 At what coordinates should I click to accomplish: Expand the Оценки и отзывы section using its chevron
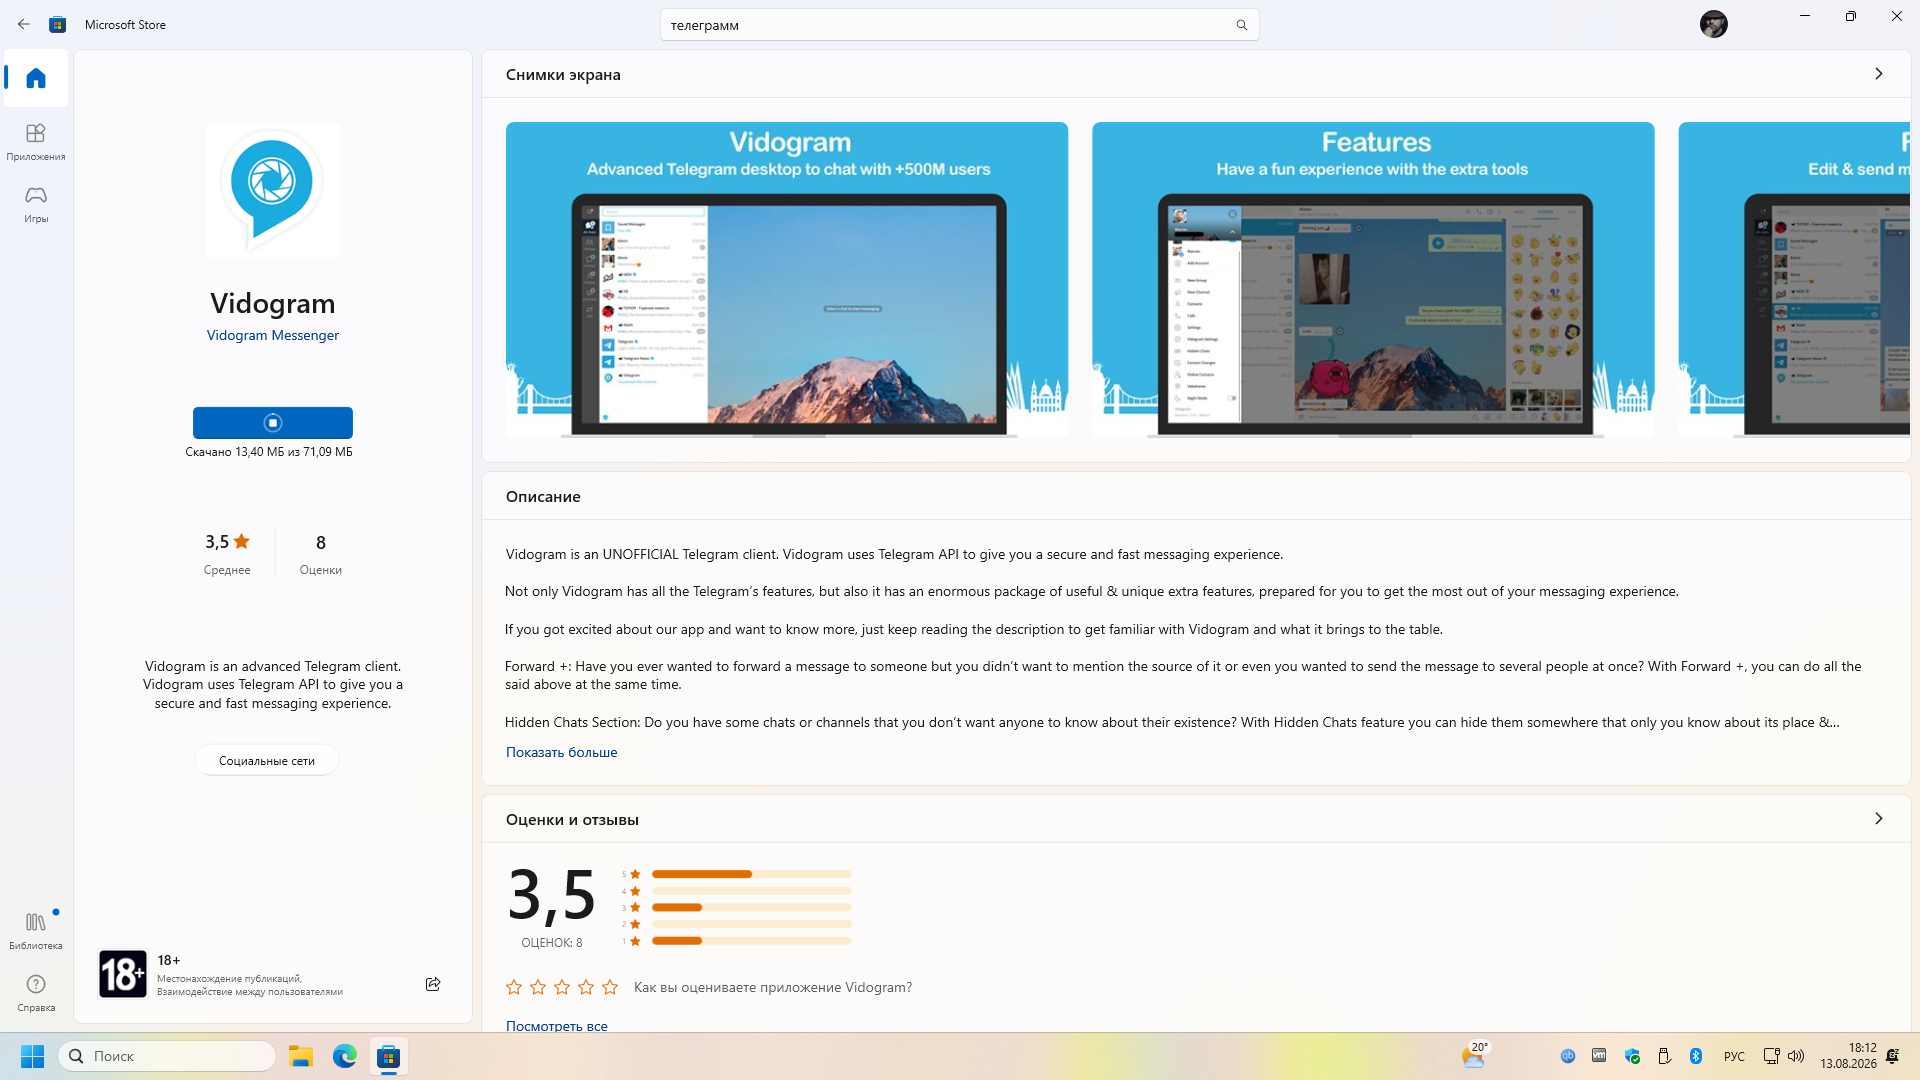tap(1878, 819)
